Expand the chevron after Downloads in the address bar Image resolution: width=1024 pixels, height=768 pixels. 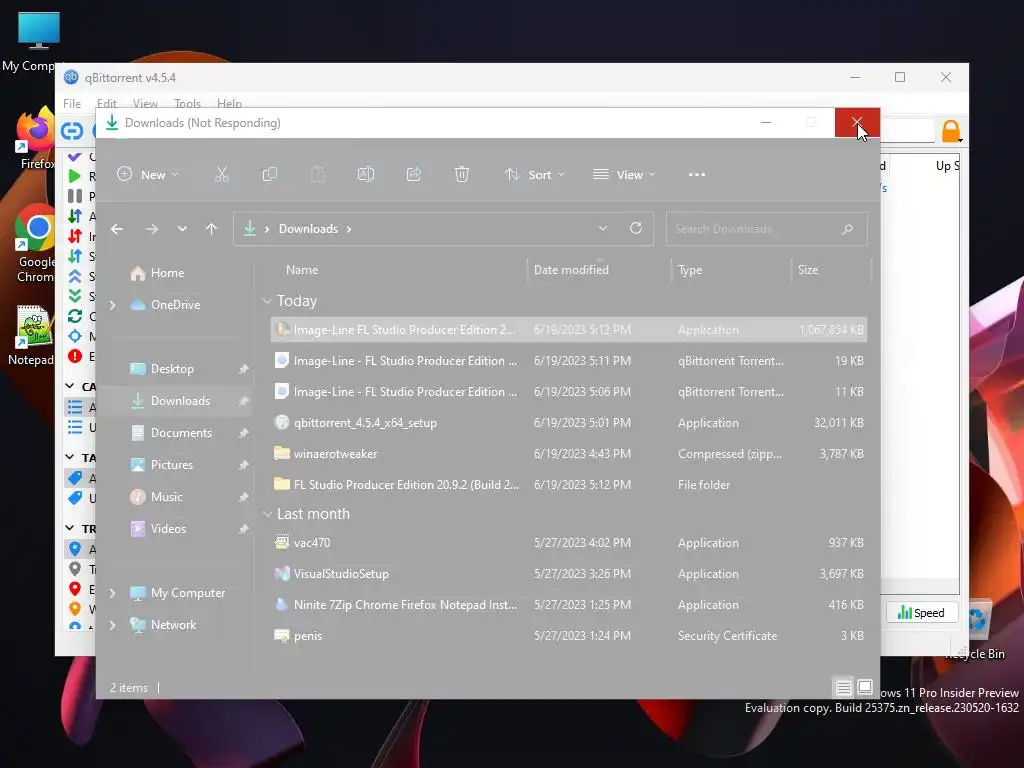[349, 229]
